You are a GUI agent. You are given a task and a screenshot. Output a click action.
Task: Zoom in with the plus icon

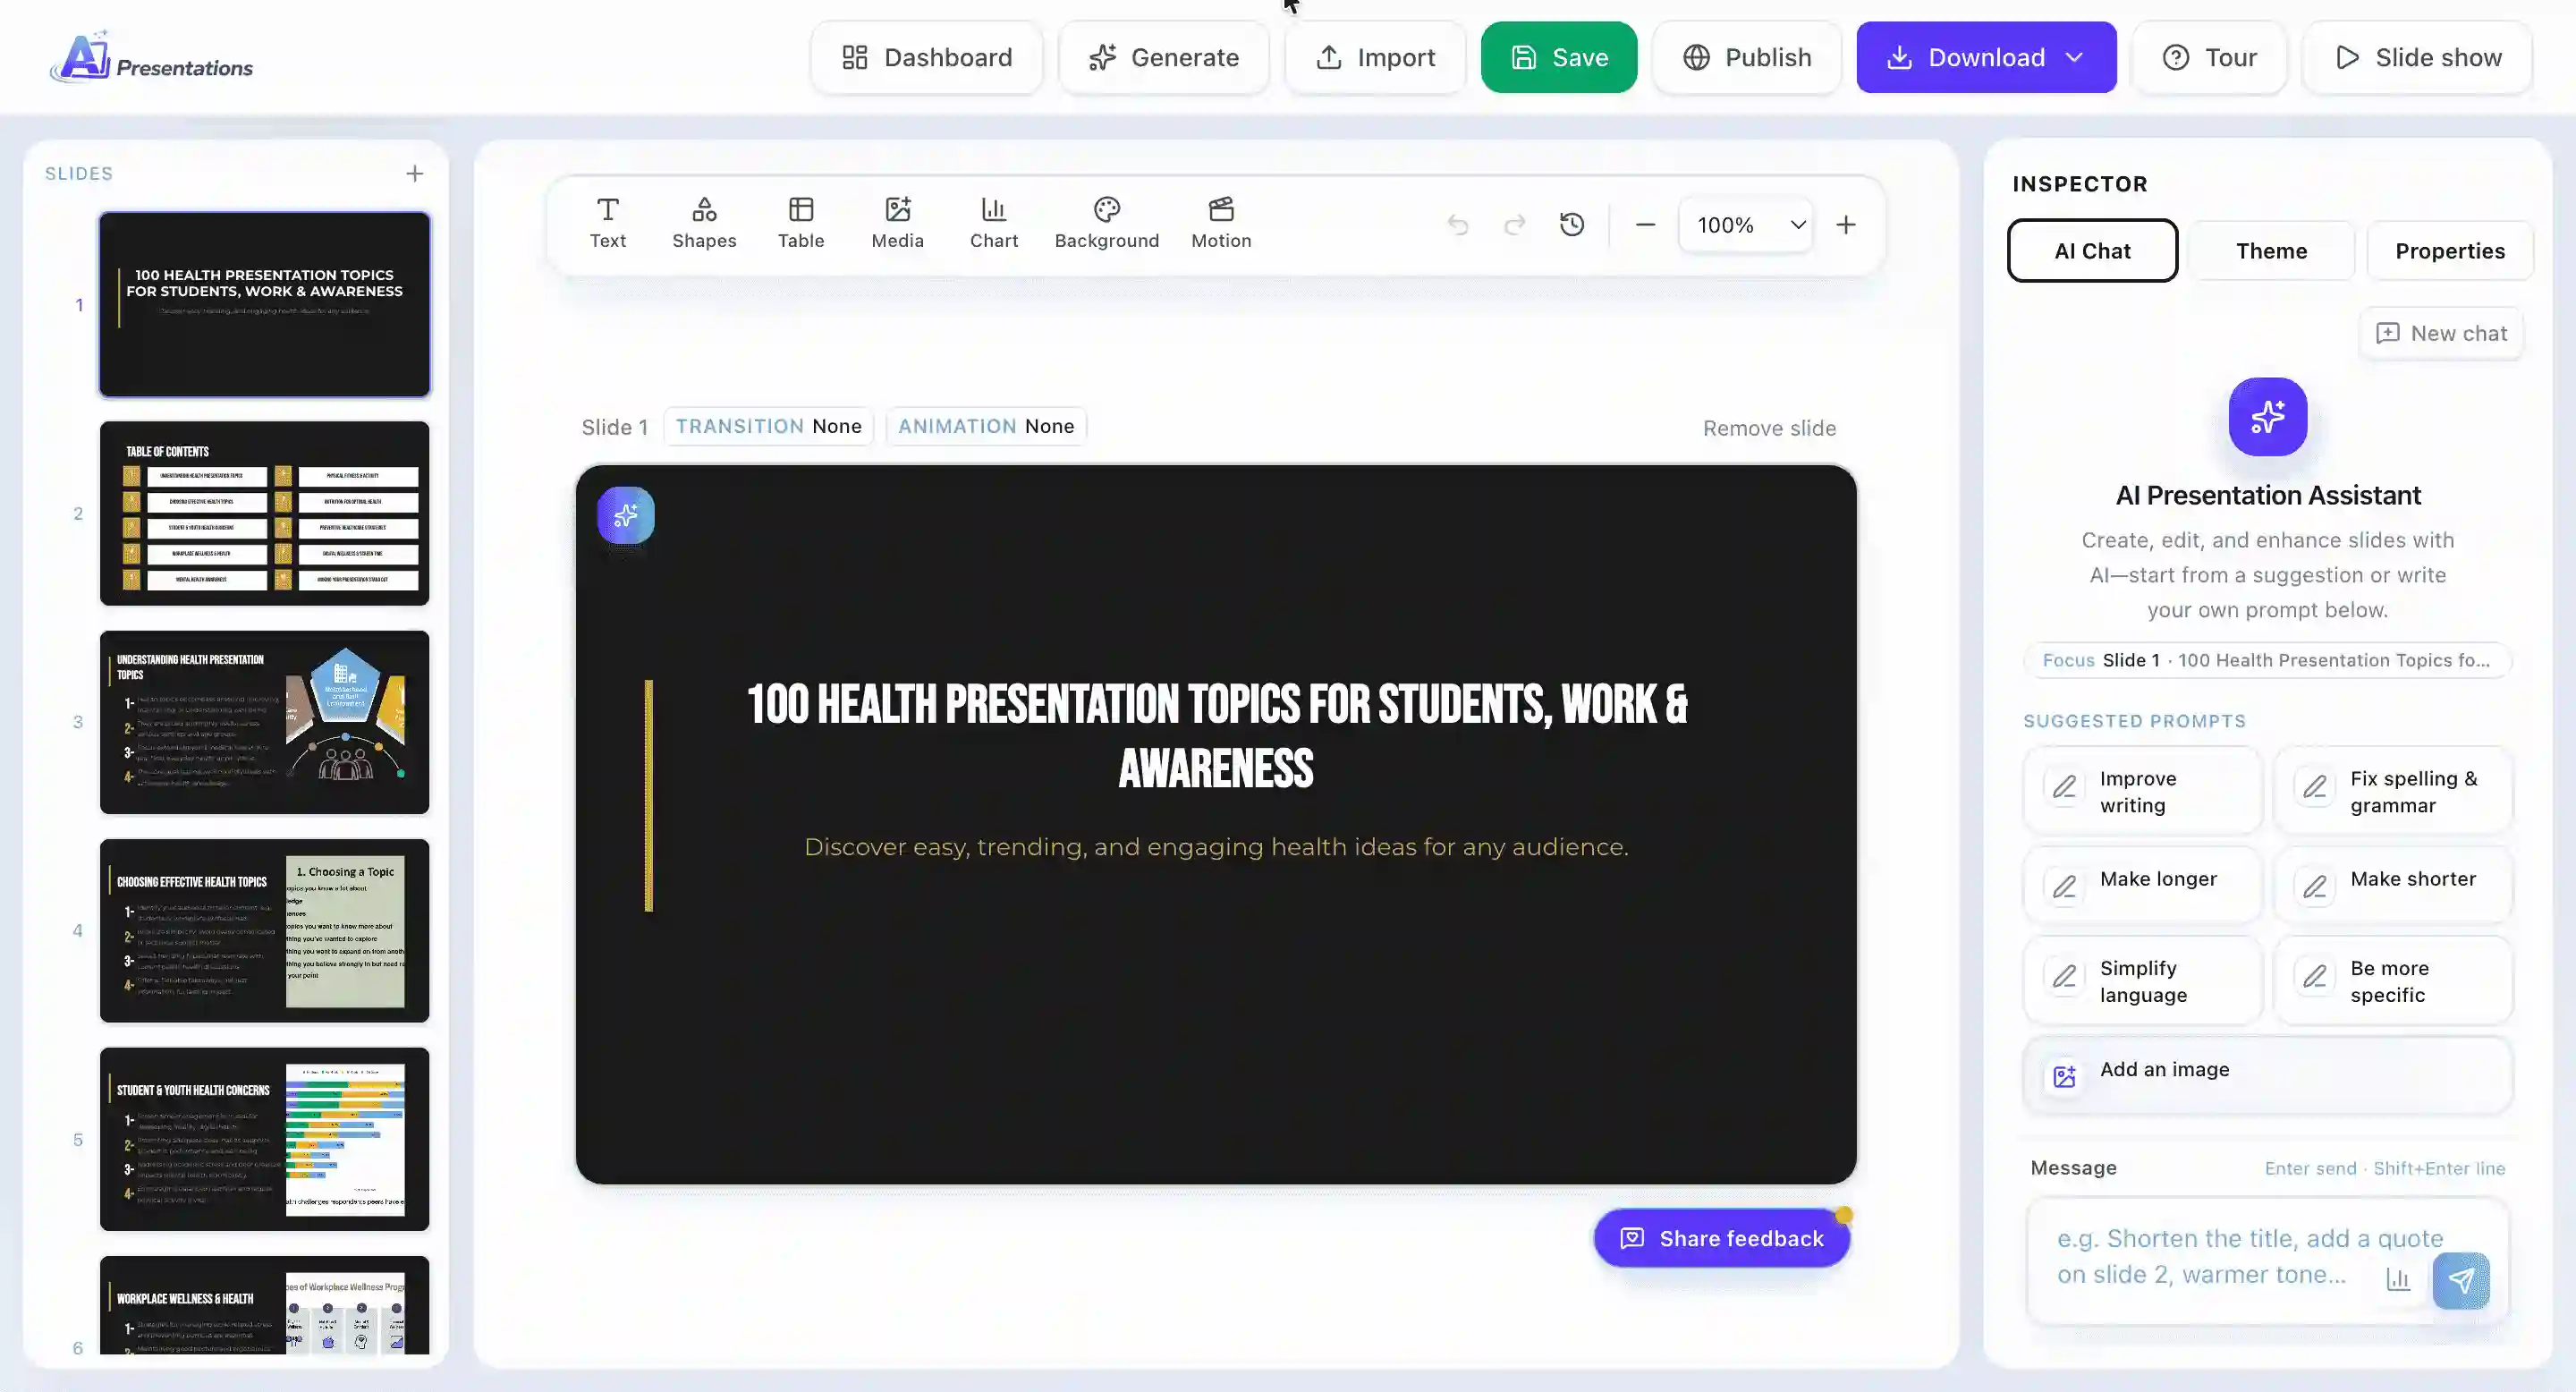tap(1845, 225)
